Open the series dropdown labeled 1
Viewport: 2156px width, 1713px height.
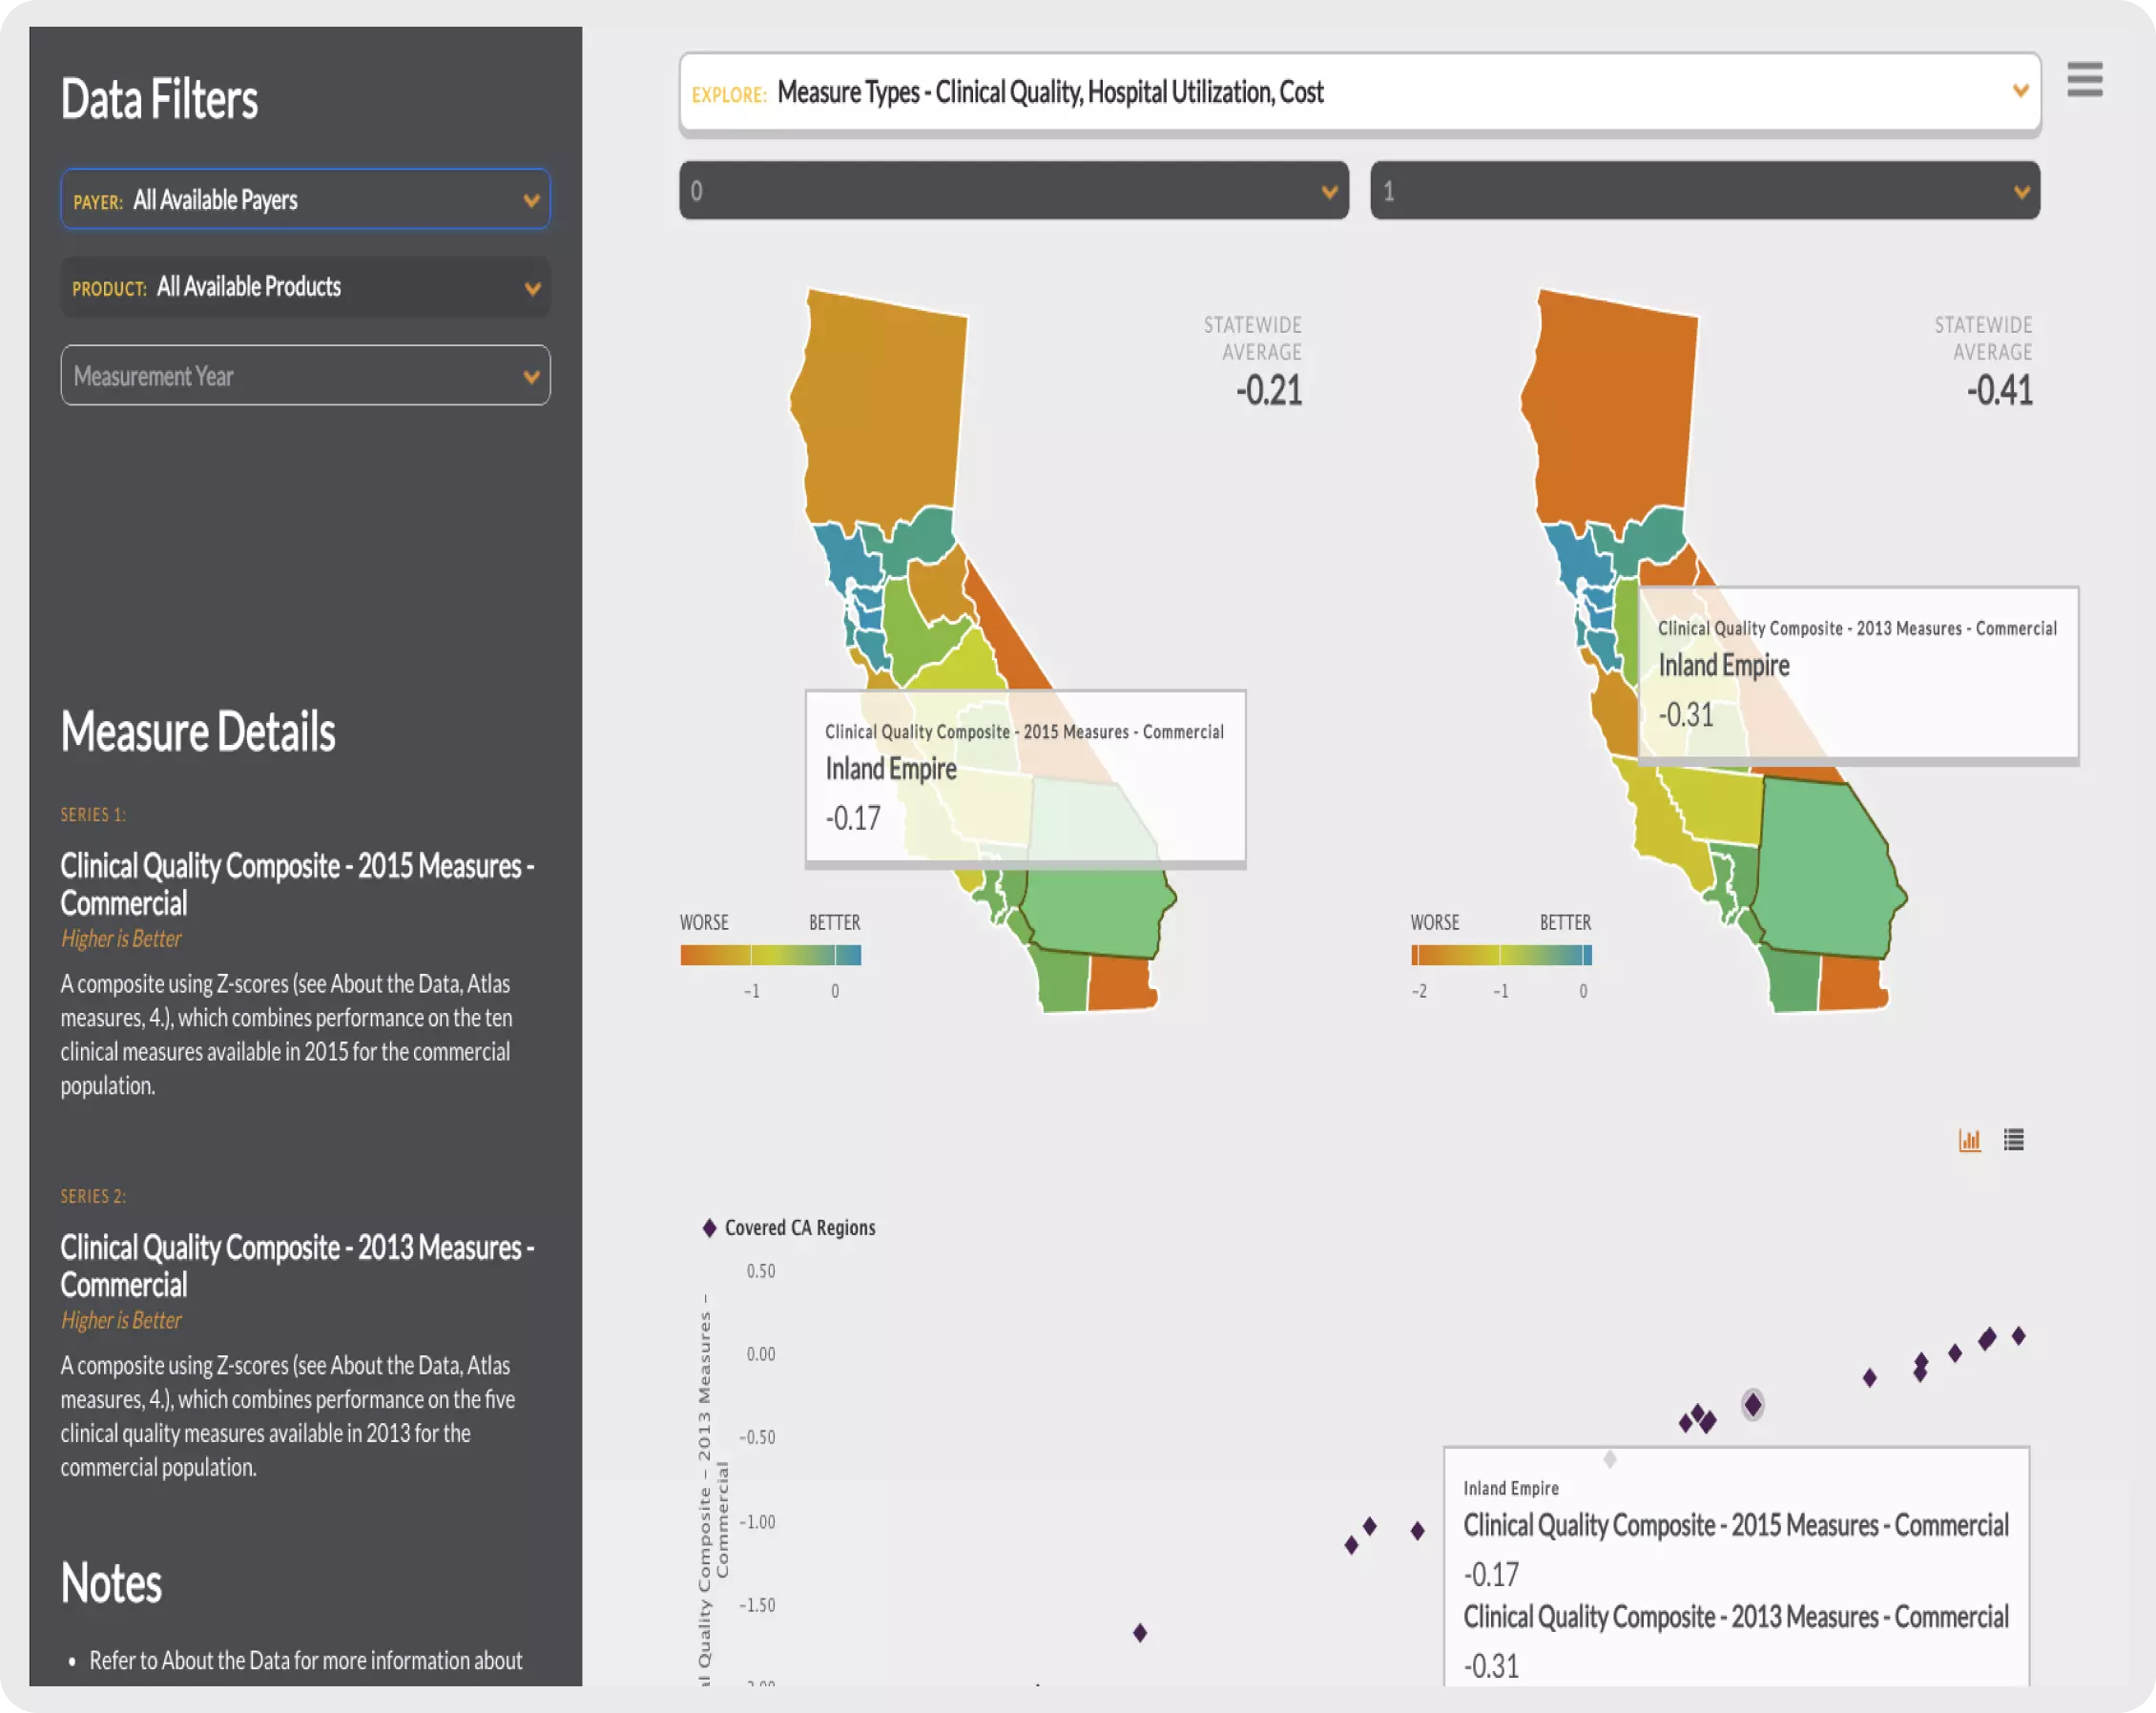tap(1704, 191)
